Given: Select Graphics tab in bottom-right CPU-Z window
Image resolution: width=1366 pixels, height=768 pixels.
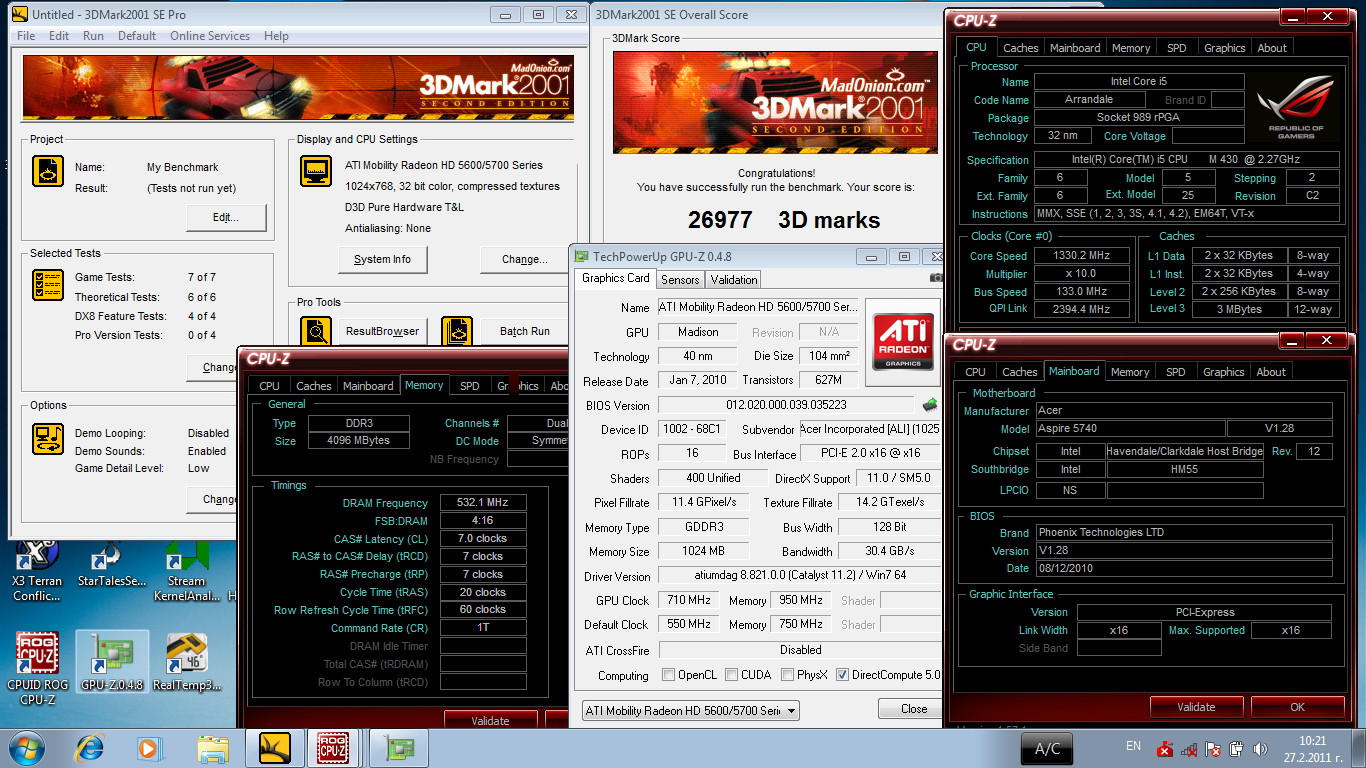Looking at the screenshot, I should click(1224, 372).
